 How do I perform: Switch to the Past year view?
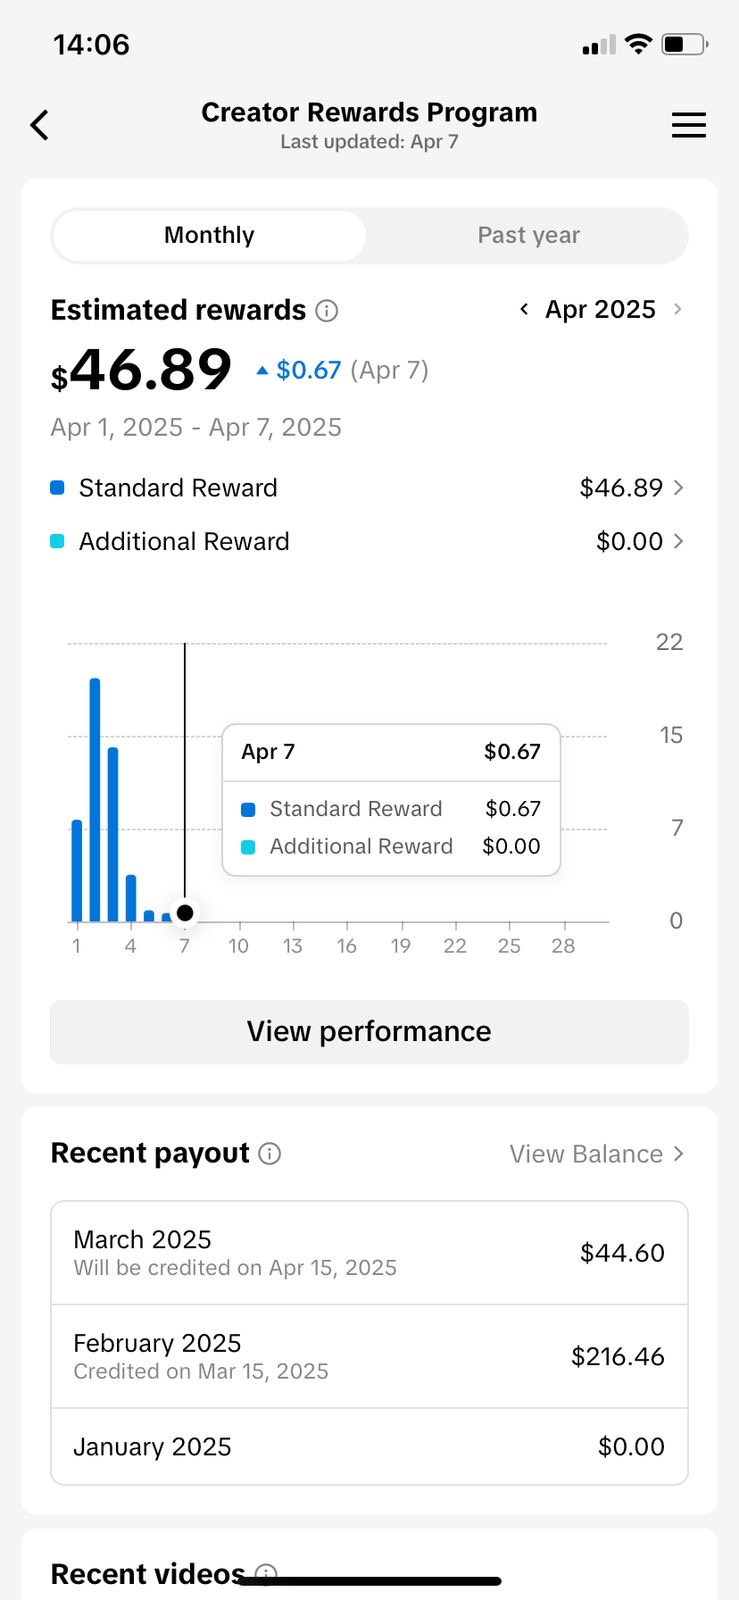click(x=528, y=235)
